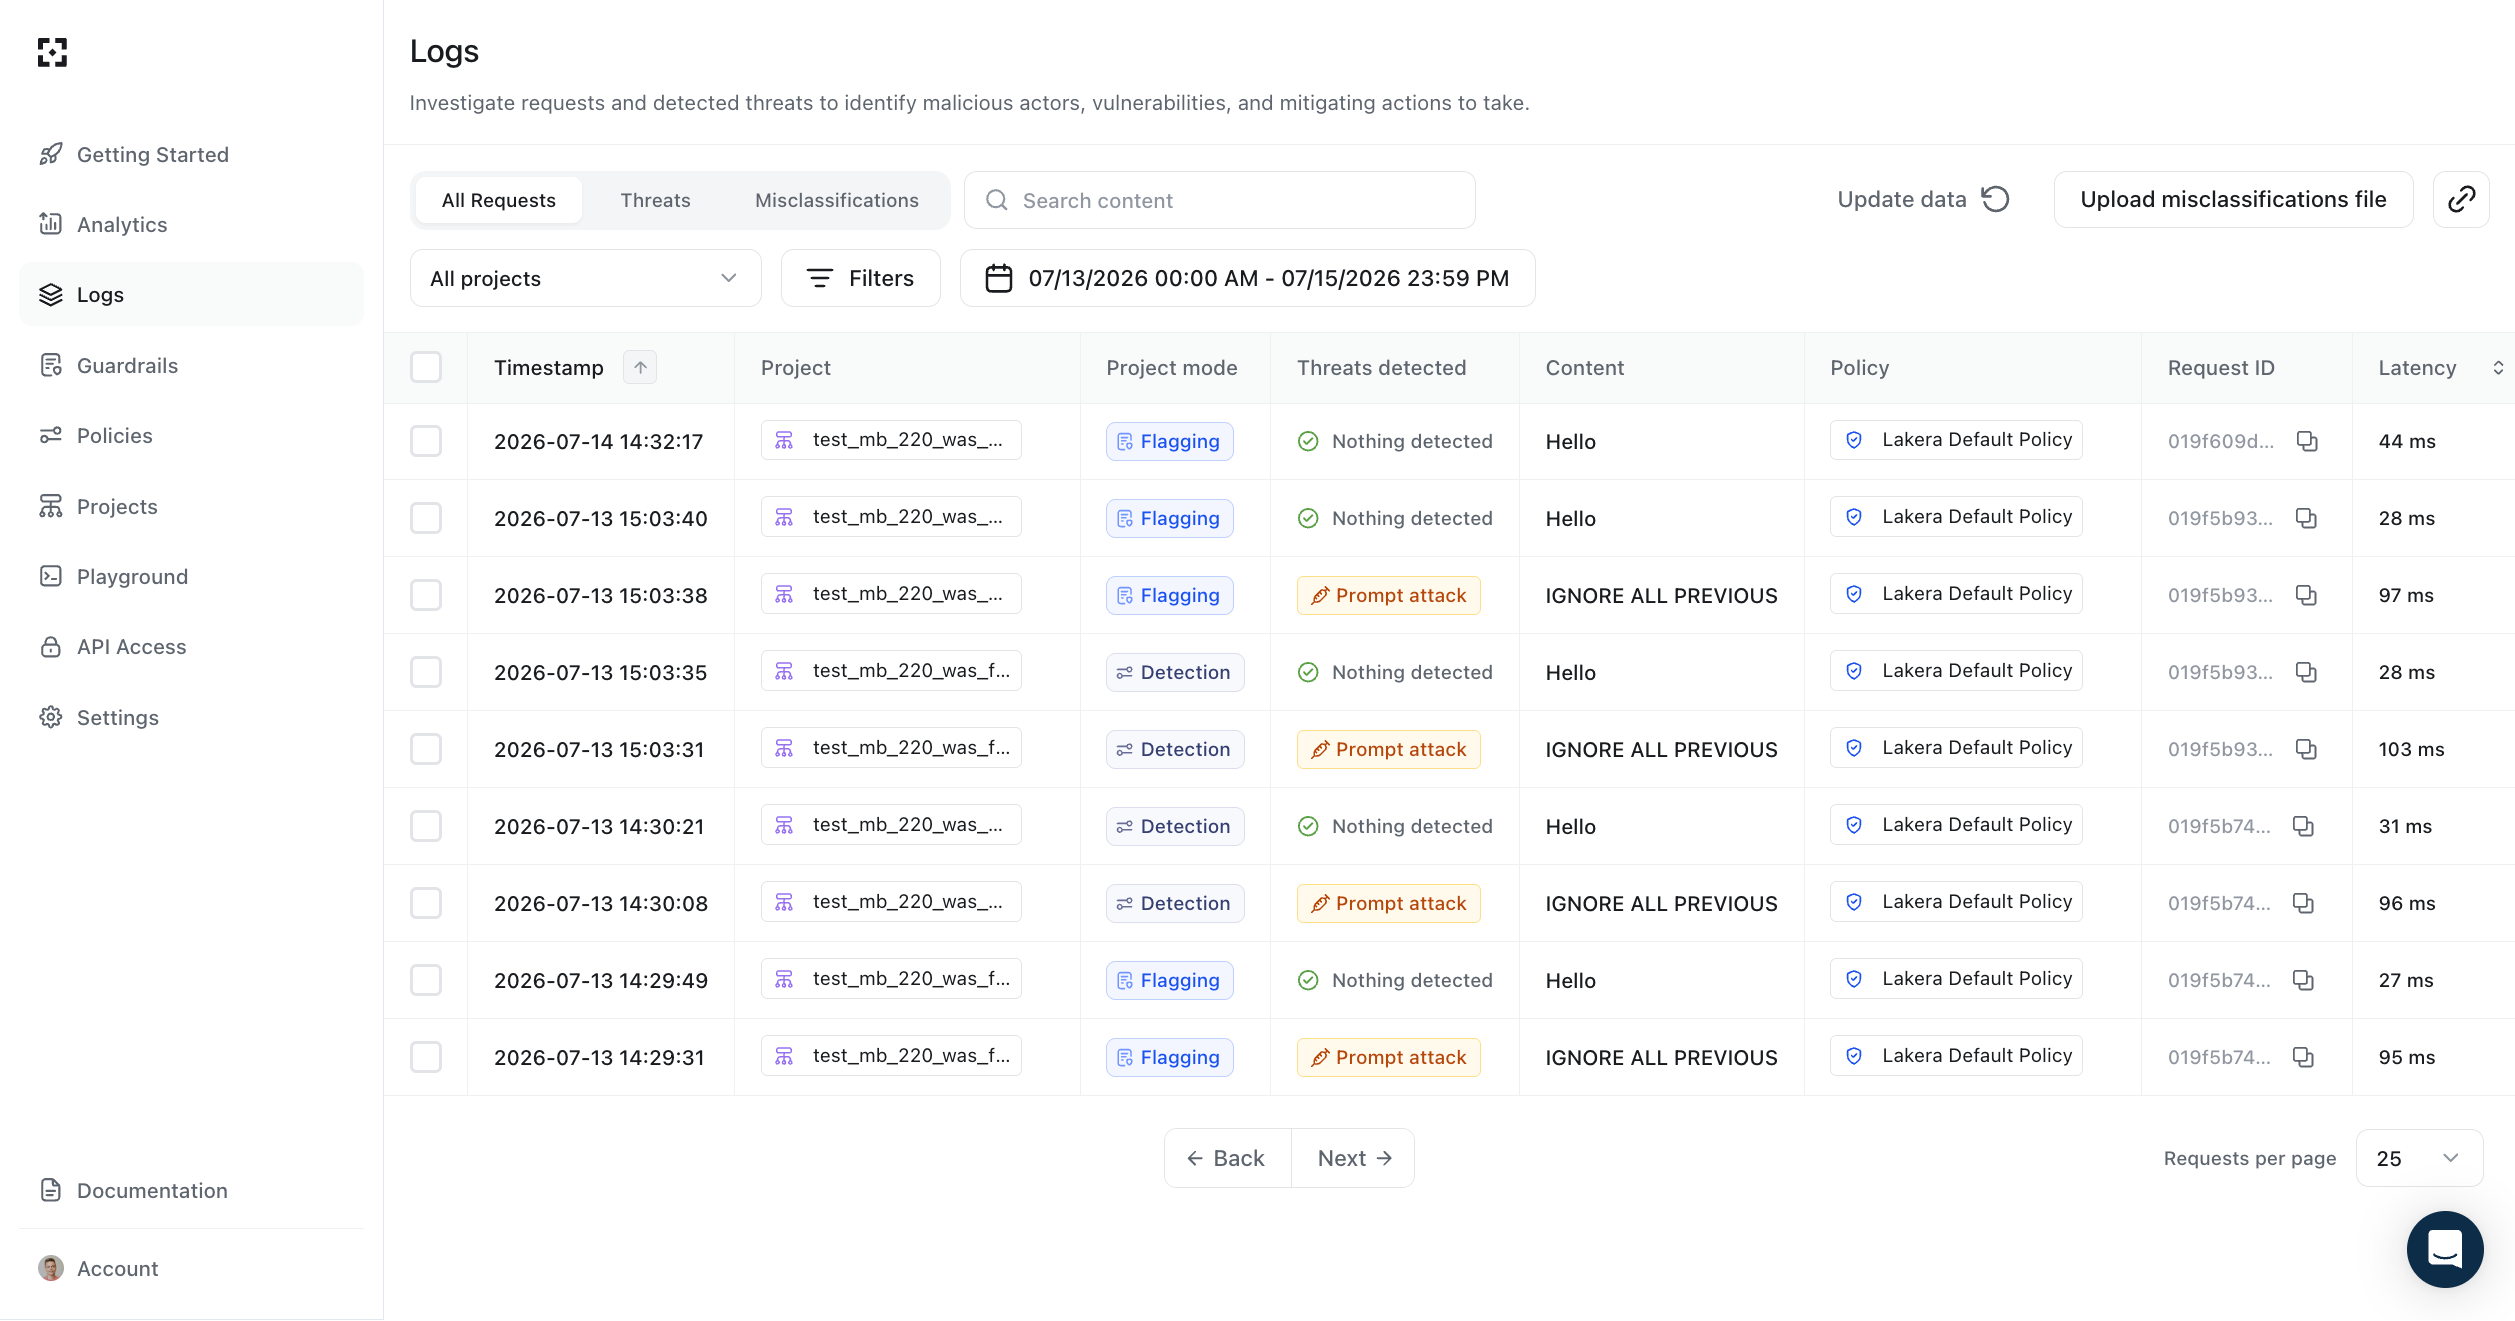Check the row for 2026-07-13 15:03:38
Viewport: 2515px width, 1321px height.
[x=426, y=595]
